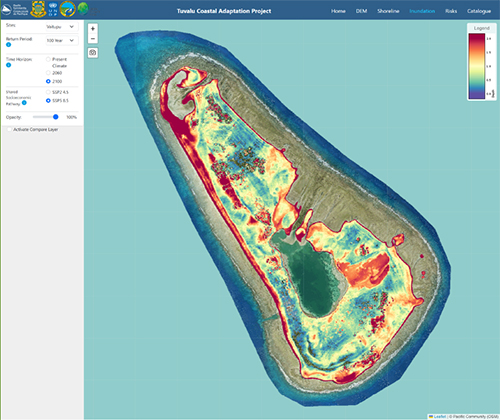The image size is (500, 420).
Task: Adjust the Opacity slider handle
Action: (x=56, y=117)
